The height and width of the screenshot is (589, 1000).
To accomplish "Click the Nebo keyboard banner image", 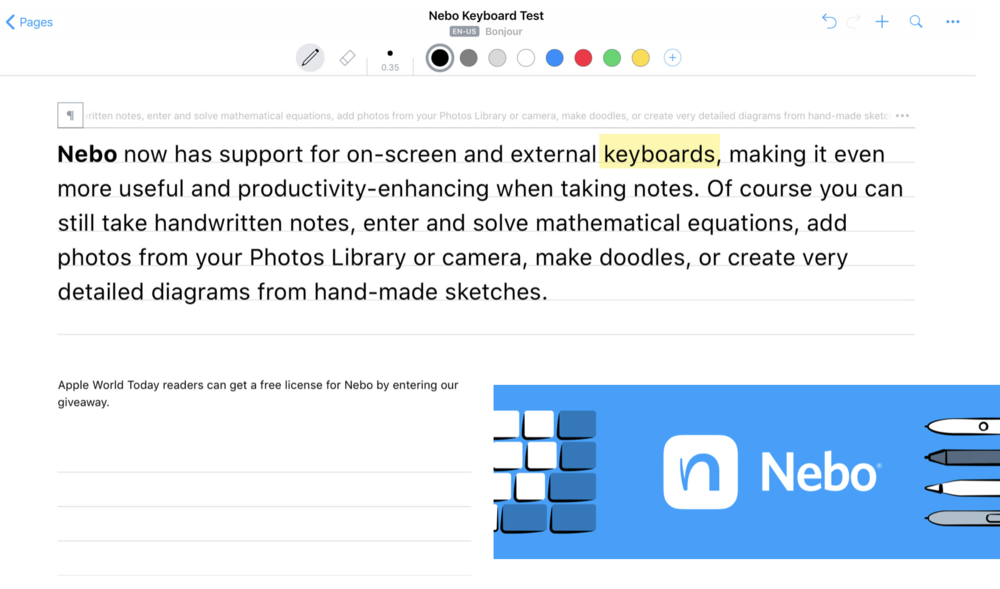I will click(x=746, y=472).
